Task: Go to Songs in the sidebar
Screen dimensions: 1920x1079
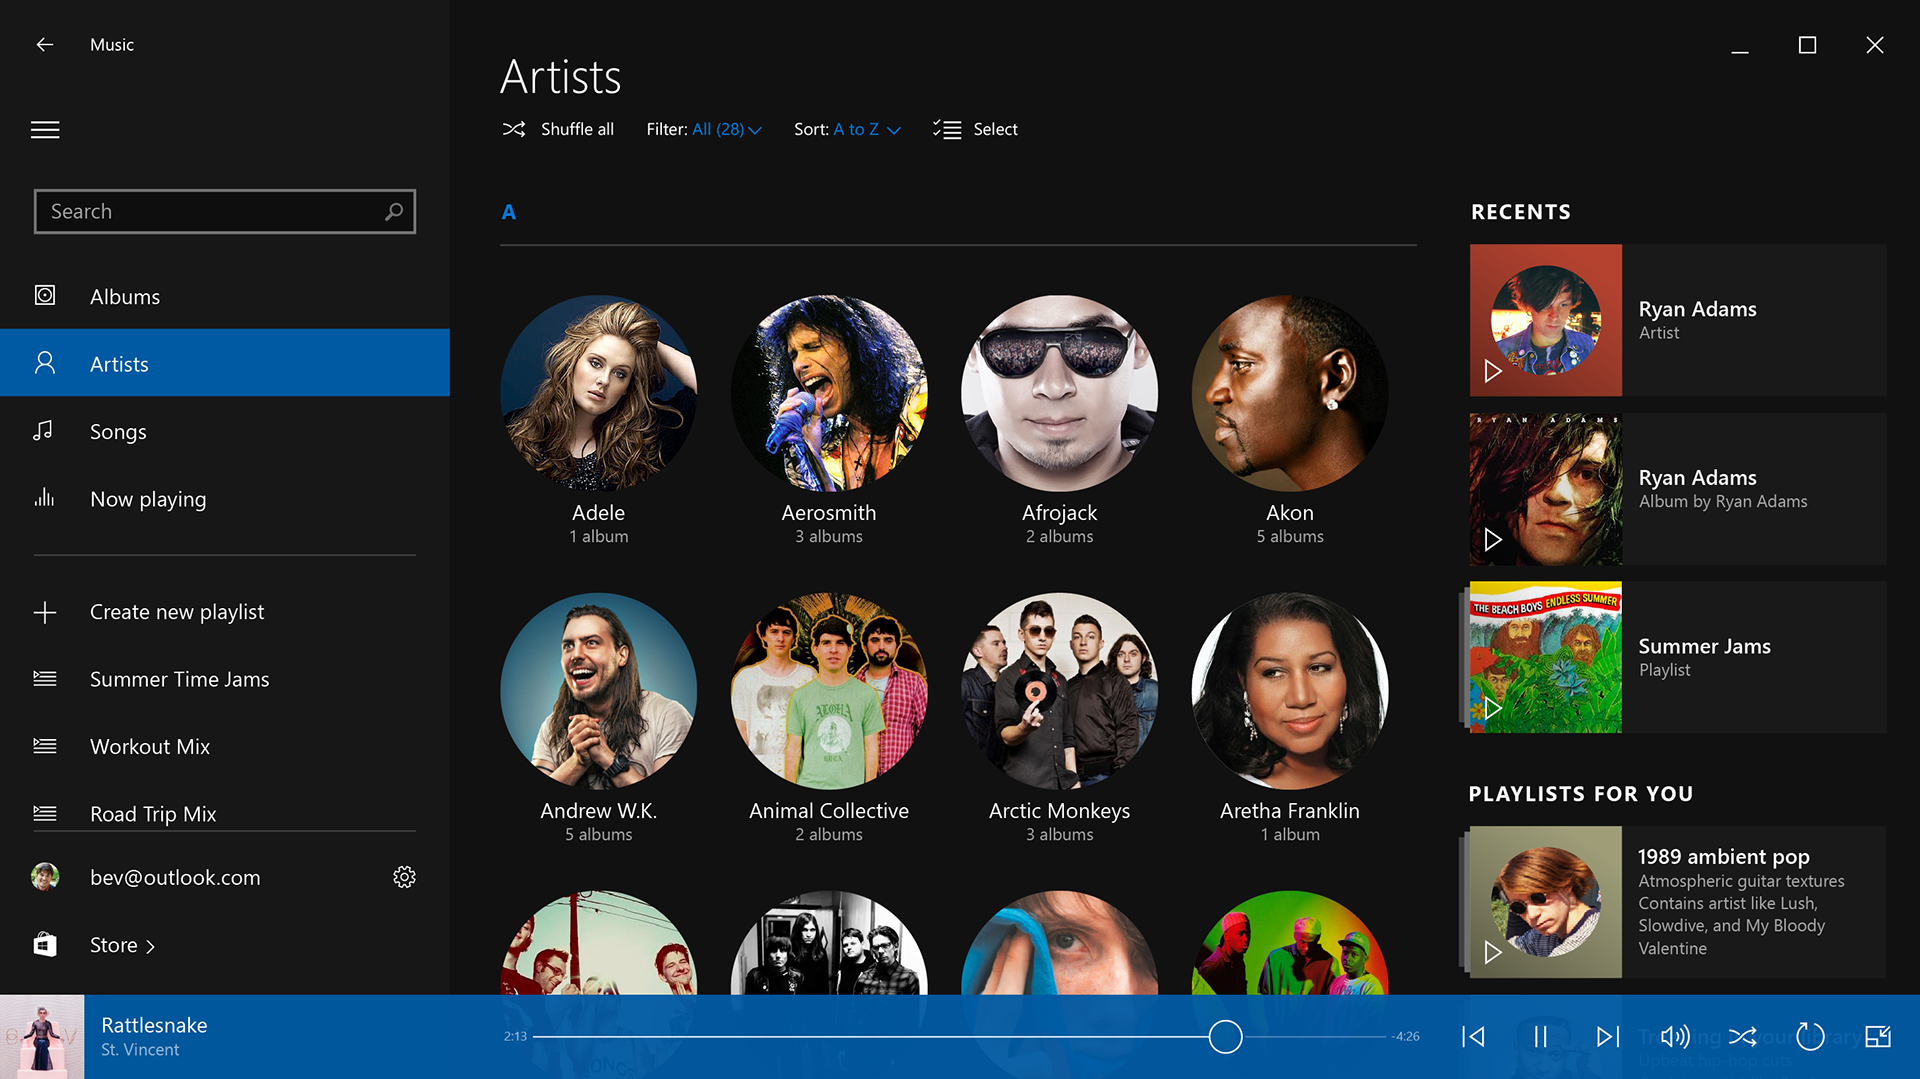Action: click(225, 431)
